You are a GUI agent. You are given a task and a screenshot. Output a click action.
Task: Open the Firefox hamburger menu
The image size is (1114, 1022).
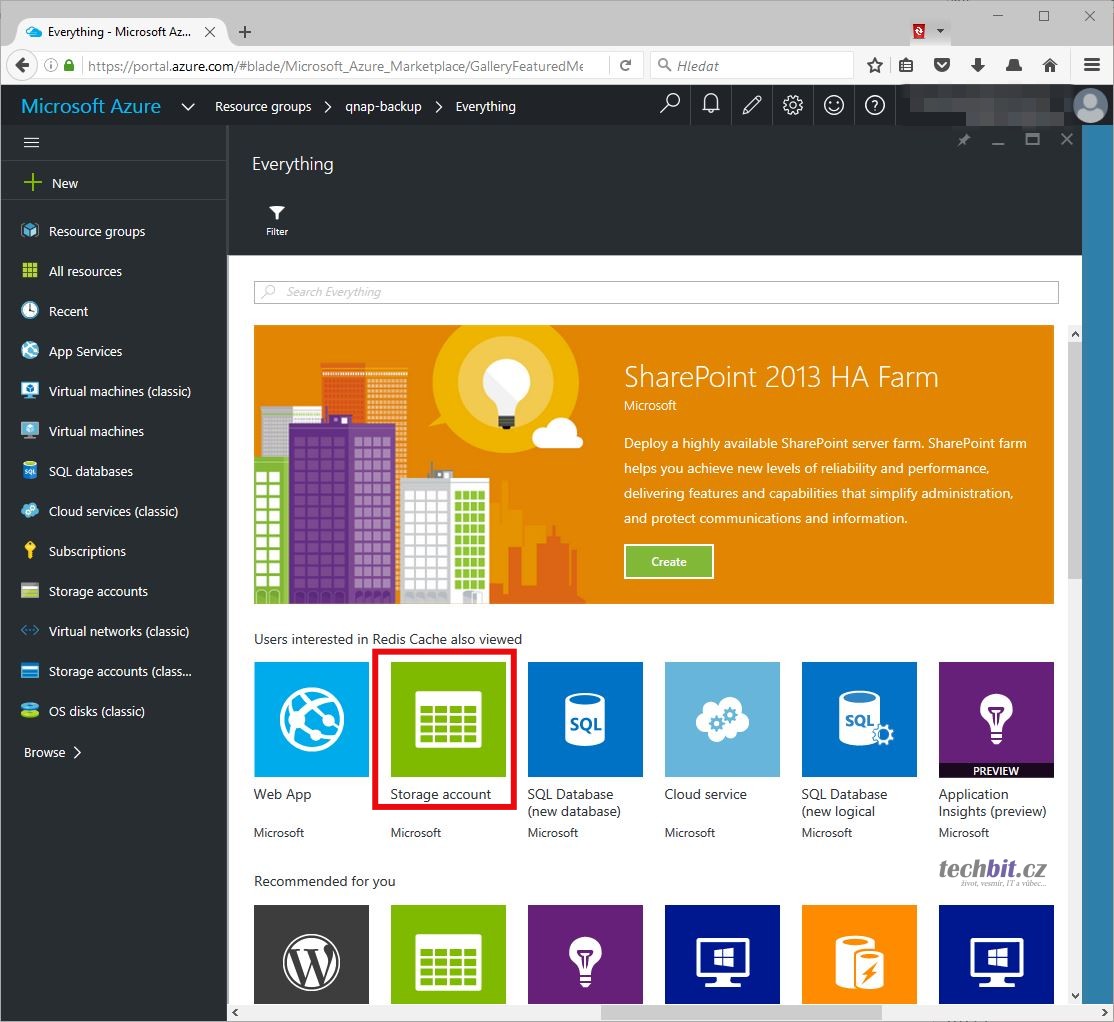(x=1091, y=65)
